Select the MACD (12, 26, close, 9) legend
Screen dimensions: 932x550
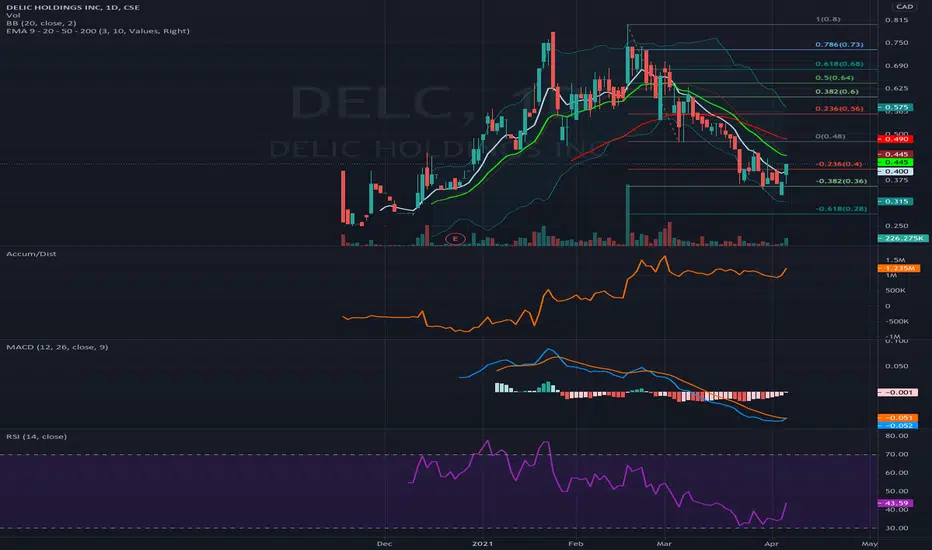point(57,347)
